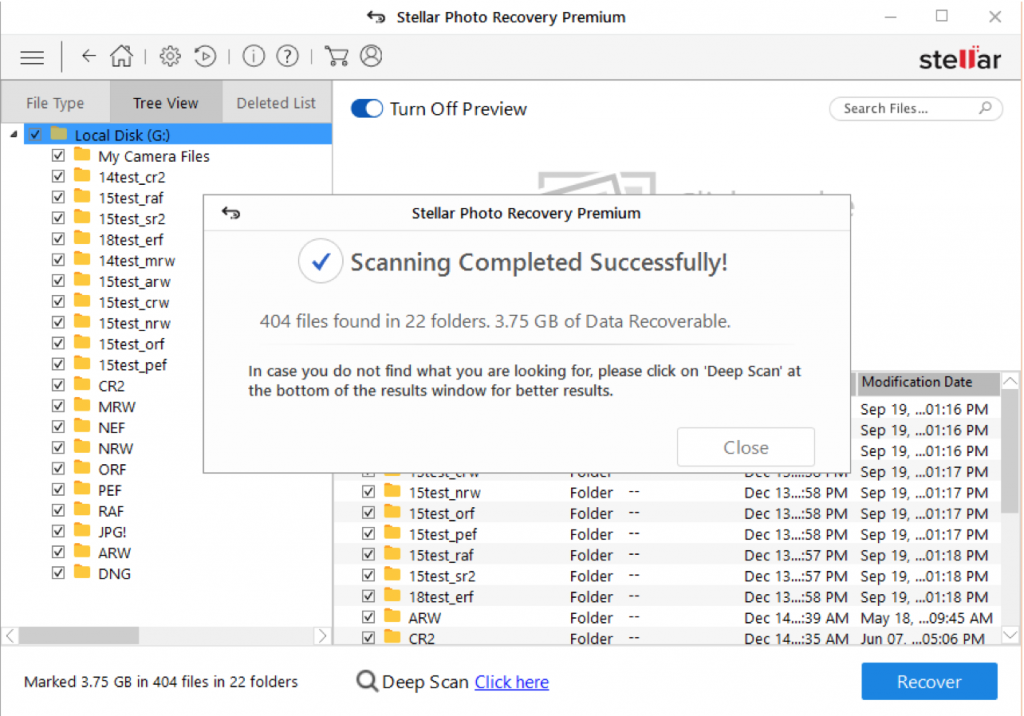The image size is (1024, 716).
Task: Click the Deep Scan magnifier icon
Action: [x=366, y=681]
